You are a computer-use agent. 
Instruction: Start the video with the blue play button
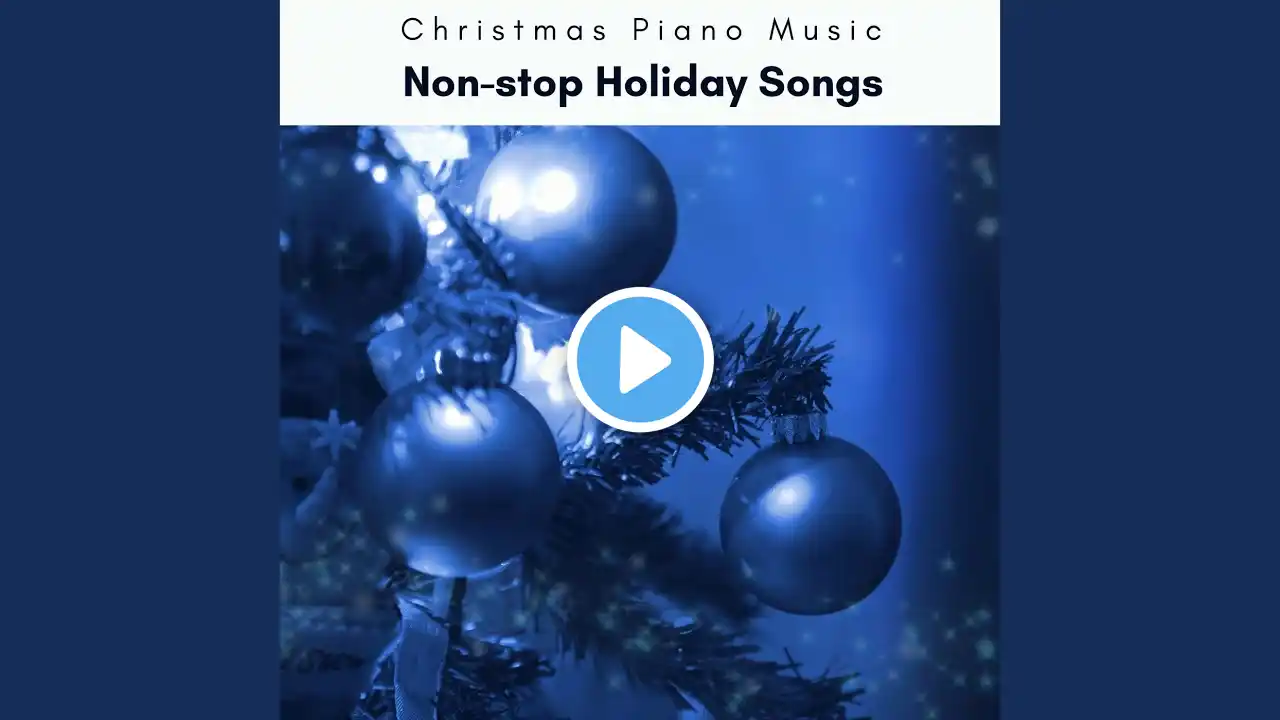640,360
